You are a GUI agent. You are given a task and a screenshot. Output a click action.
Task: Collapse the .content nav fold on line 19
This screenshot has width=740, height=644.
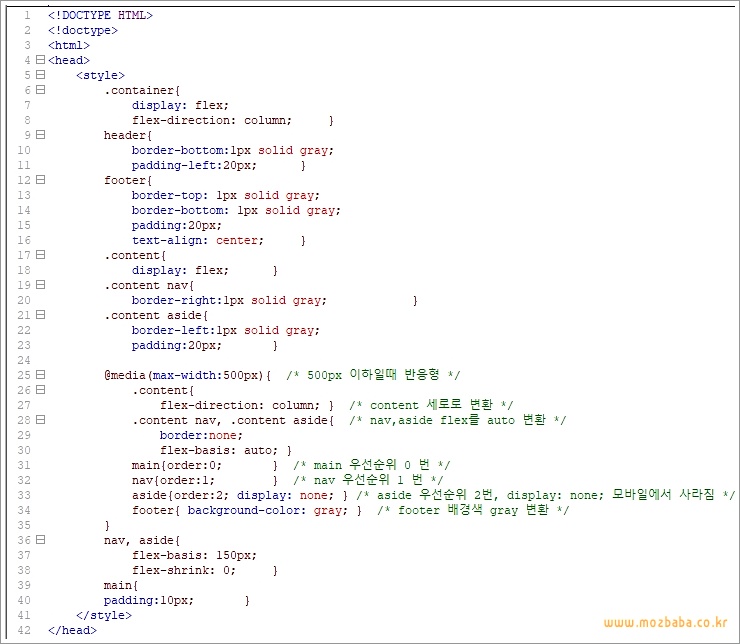[x=41, y=284]
